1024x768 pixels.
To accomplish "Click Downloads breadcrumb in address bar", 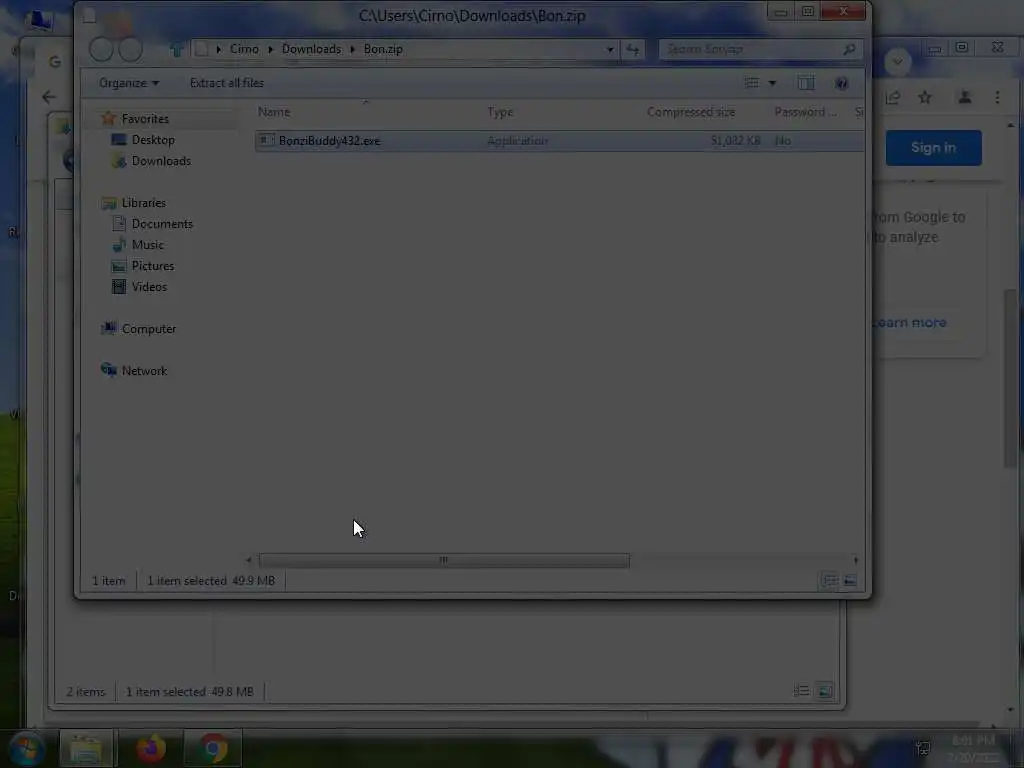I will point(311,49).
